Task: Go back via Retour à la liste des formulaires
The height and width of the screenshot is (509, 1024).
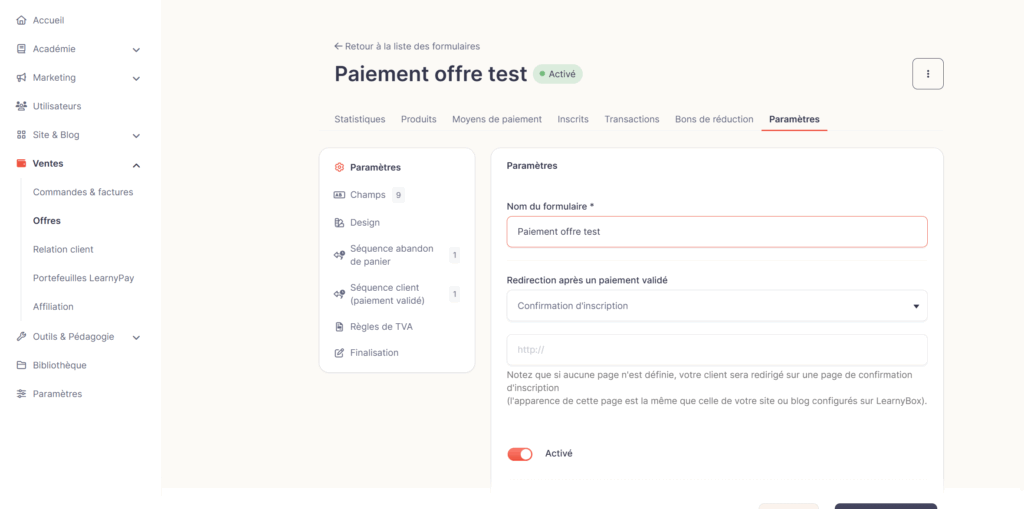Action: pos(407,46)
